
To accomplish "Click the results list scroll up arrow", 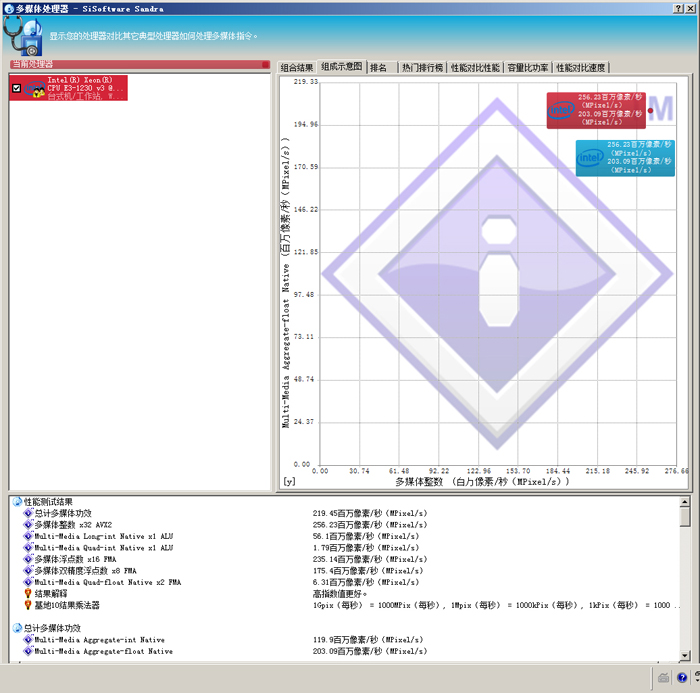I will (685, 502).
